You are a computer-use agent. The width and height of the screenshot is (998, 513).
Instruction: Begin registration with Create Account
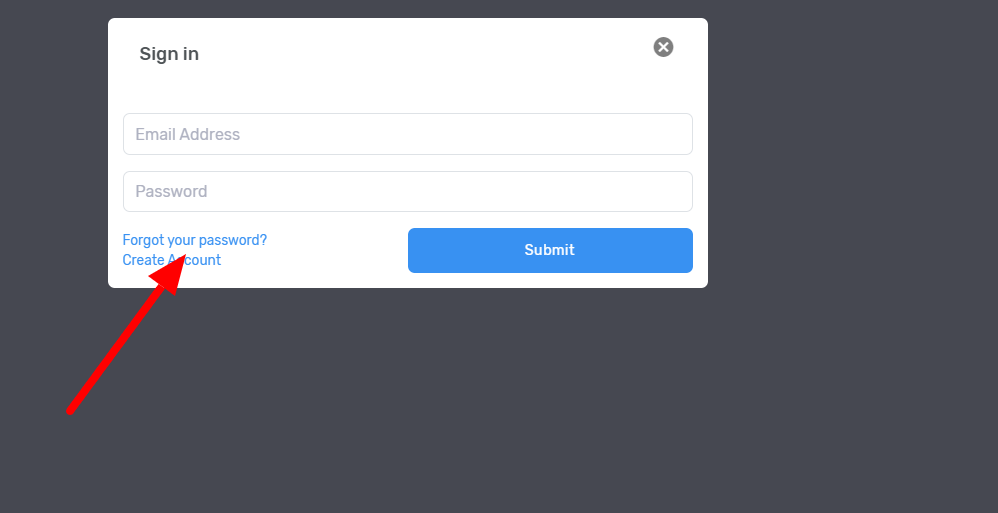point(172,260)
